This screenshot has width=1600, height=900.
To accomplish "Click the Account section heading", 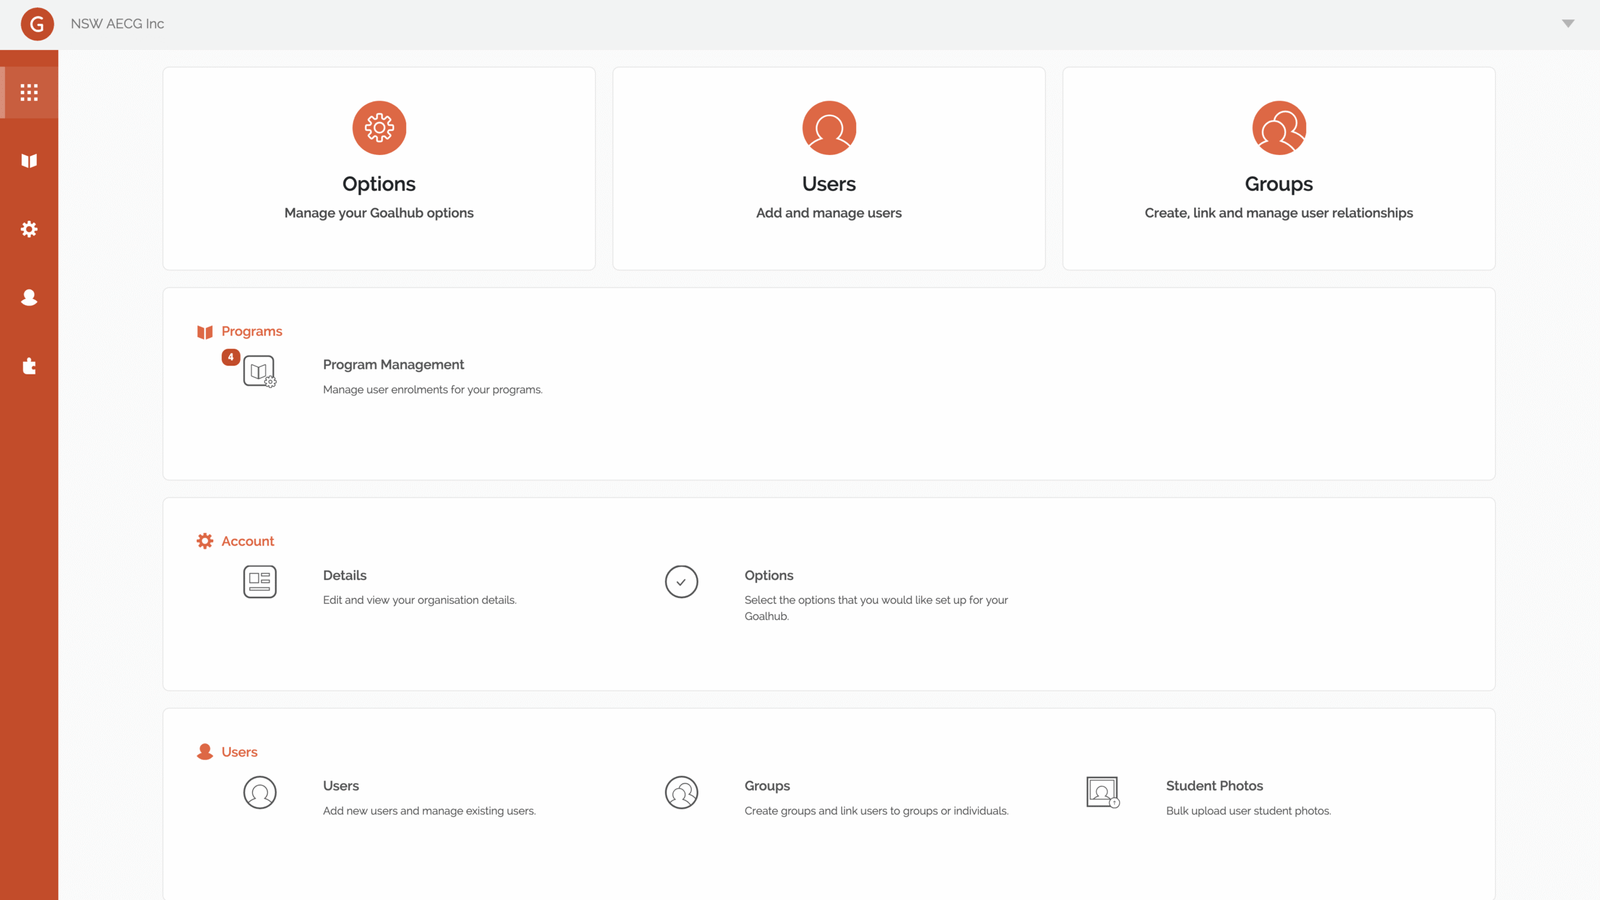I will (x=247, y=541).
